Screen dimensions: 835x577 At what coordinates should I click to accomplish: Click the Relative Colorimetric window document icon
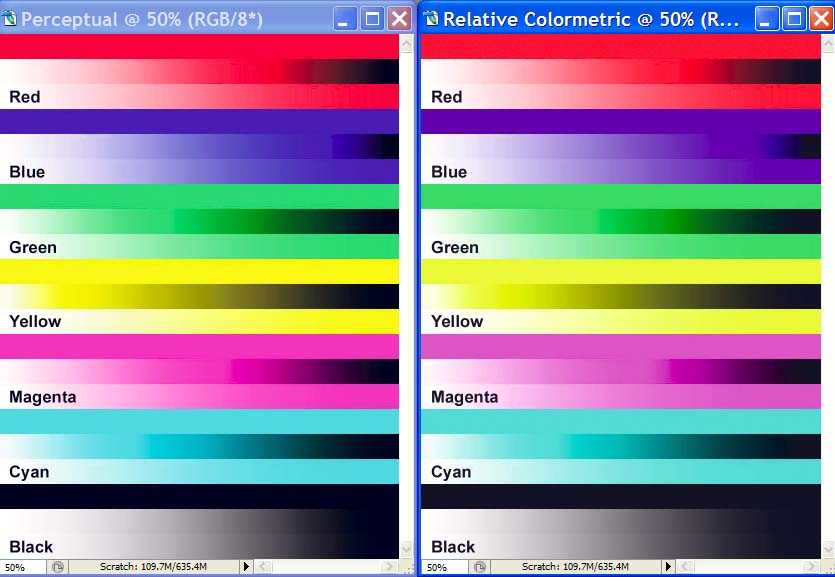[431, 19]
